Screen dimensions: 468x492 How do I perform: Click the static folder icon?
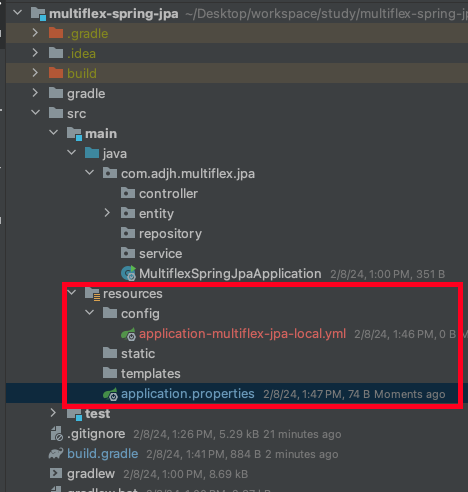[x=110, y=353]
